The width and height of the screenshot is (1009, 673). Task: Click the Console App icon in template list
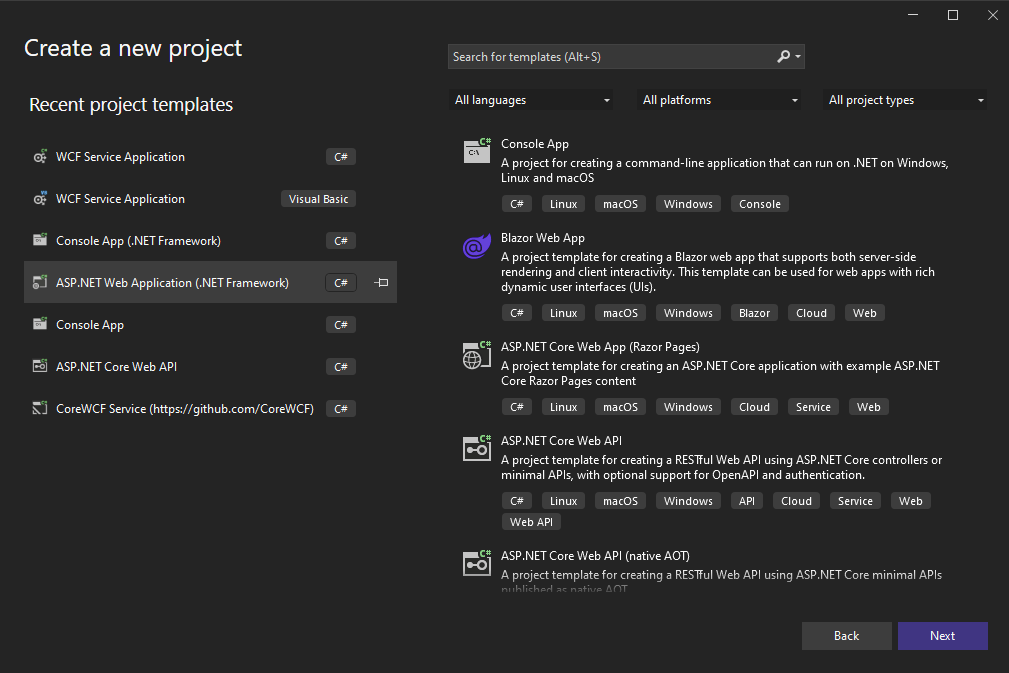477,151
